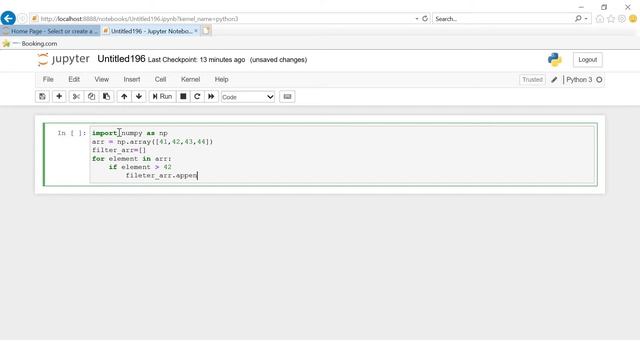Open the File menu

click(x=48, y=80)
